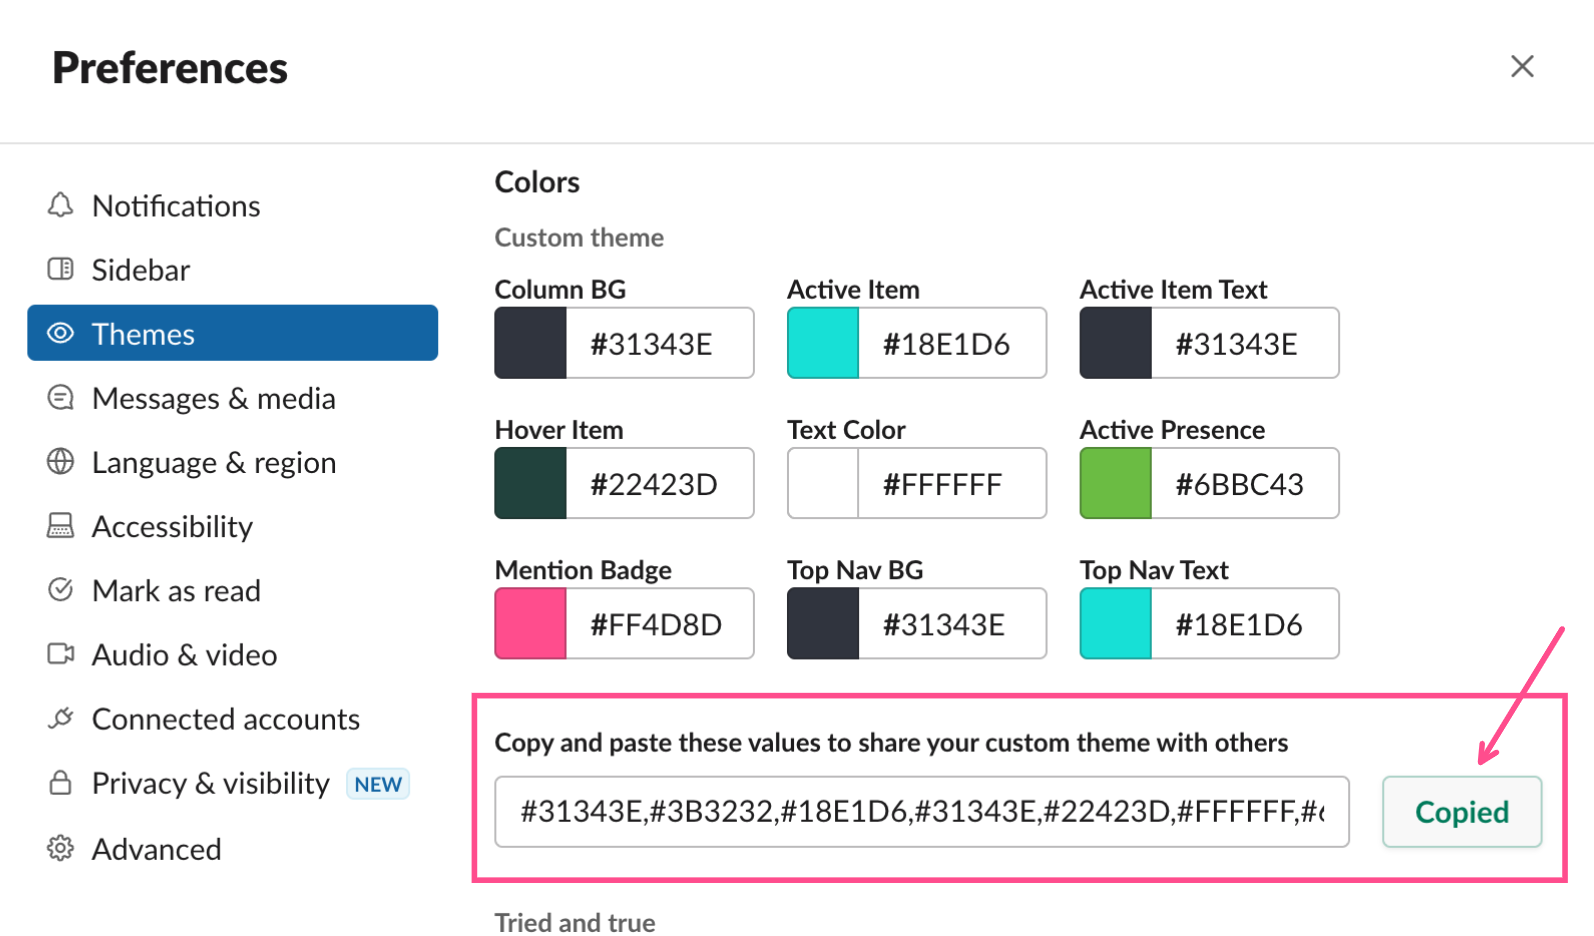Click the Hover Item hex value field
Viewport: 1594px width, 936px height.
[659, 484]
